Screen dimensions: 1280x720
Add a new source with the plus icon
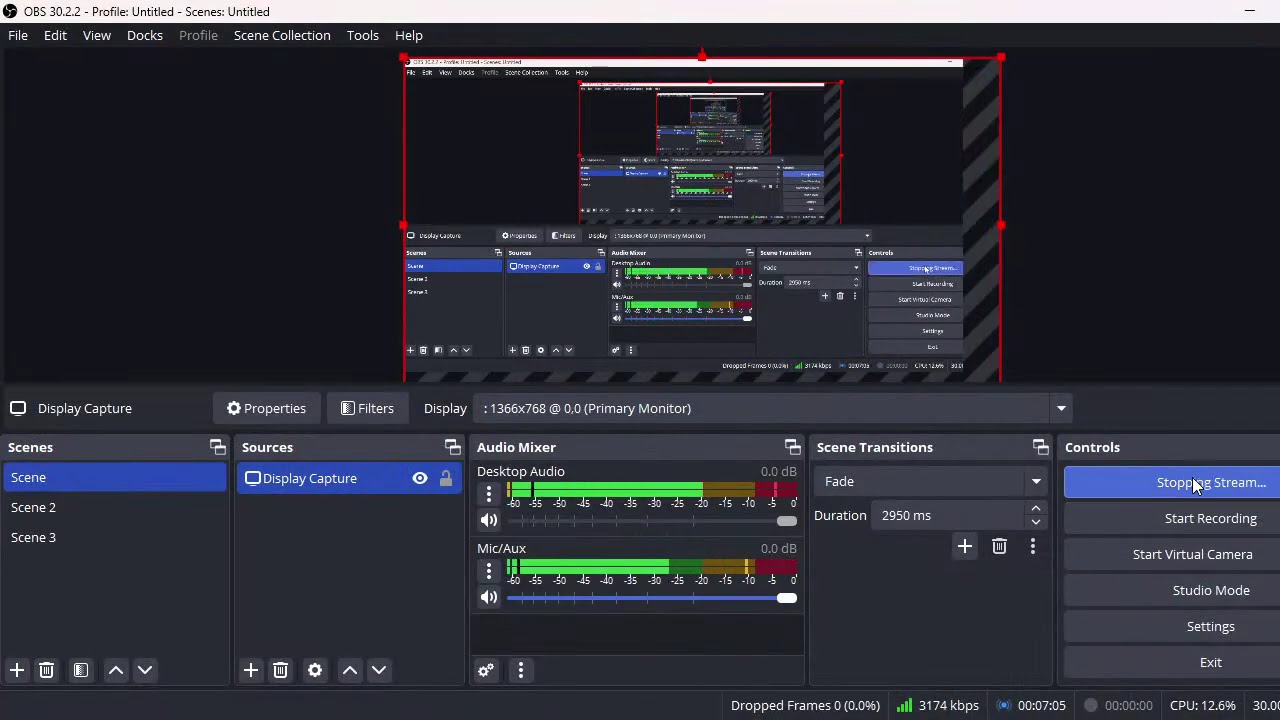[251, 670]
